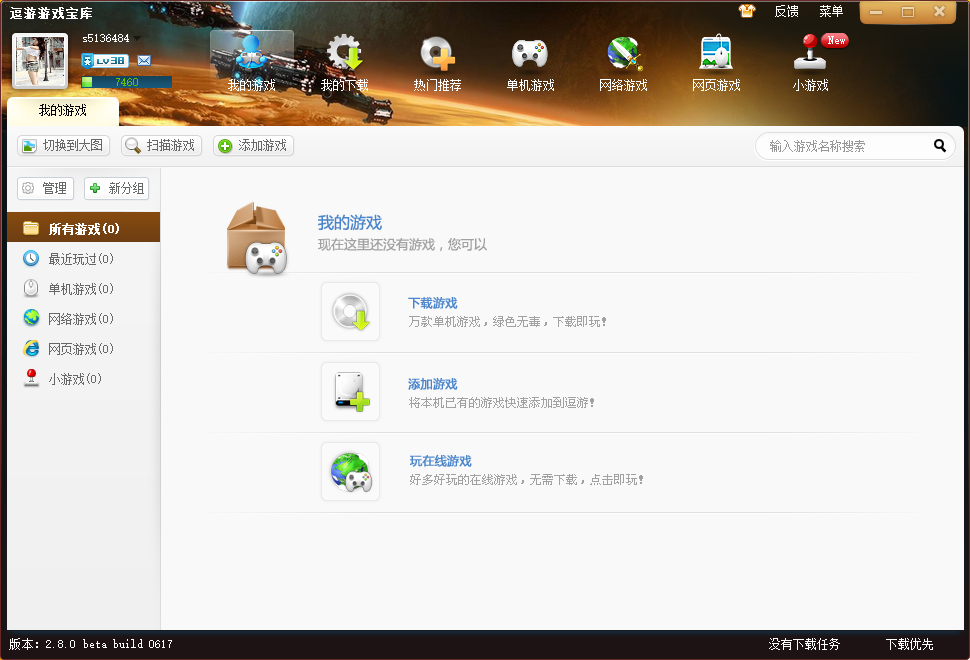Open the 反馈 feedback menu
This screenshot has height=660, width=970.
click(786, 11)
